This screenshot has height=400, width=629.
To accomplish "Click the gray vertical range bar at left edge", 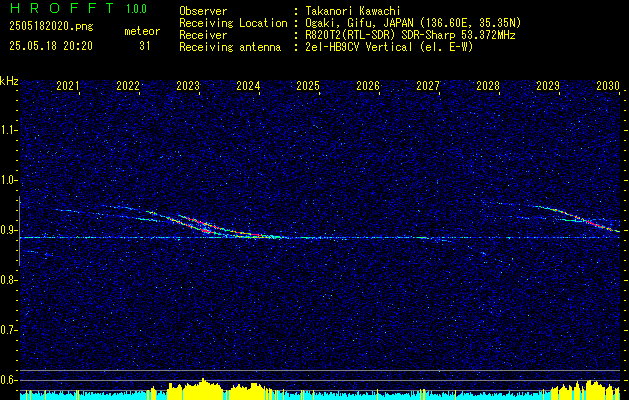I will pyautogui.click(x=19, y=231).
